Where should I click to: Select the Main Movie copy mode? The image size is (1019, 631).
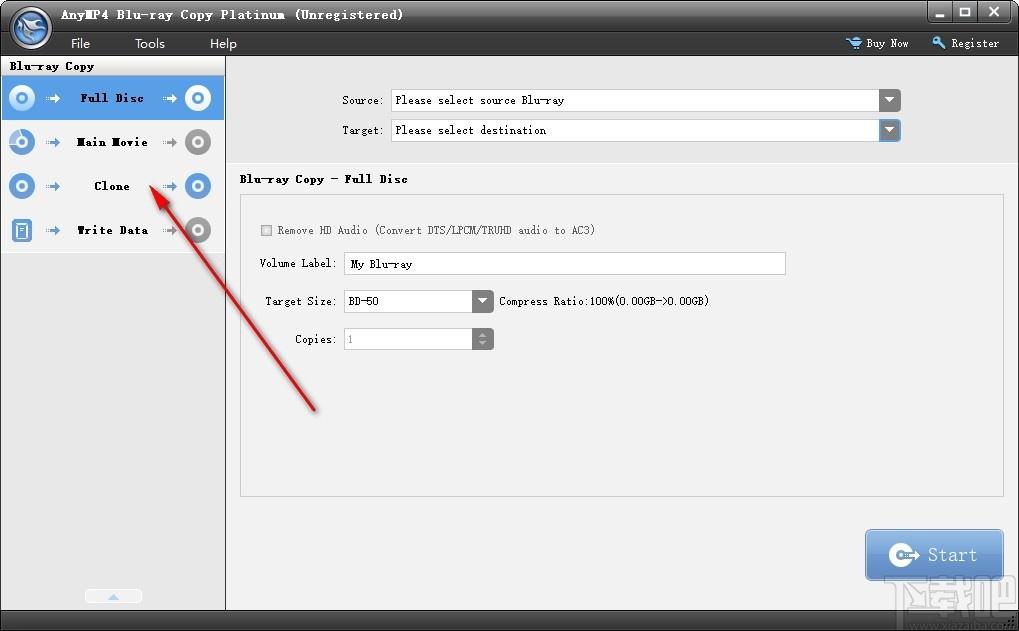(112, 142)
